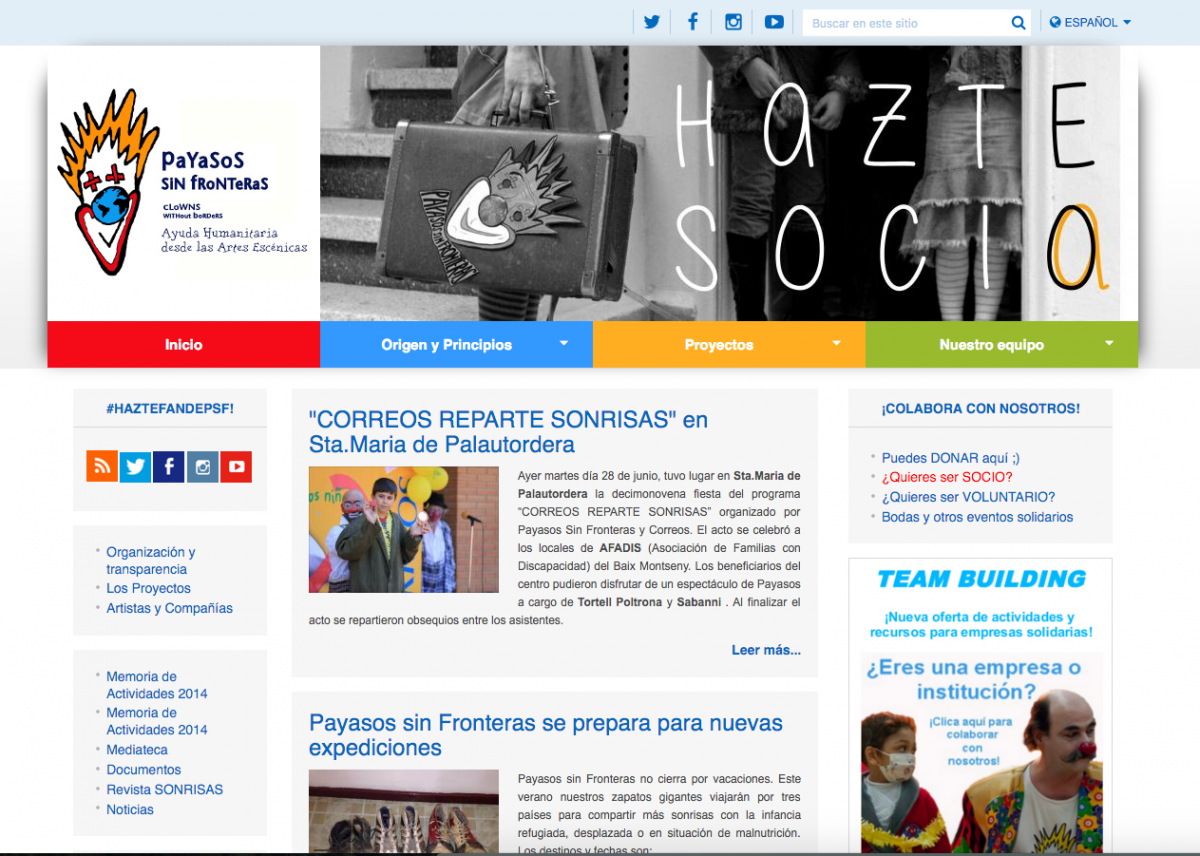
Task: Expand the Nuestro equipo menu arrow
Action: 1109,343
